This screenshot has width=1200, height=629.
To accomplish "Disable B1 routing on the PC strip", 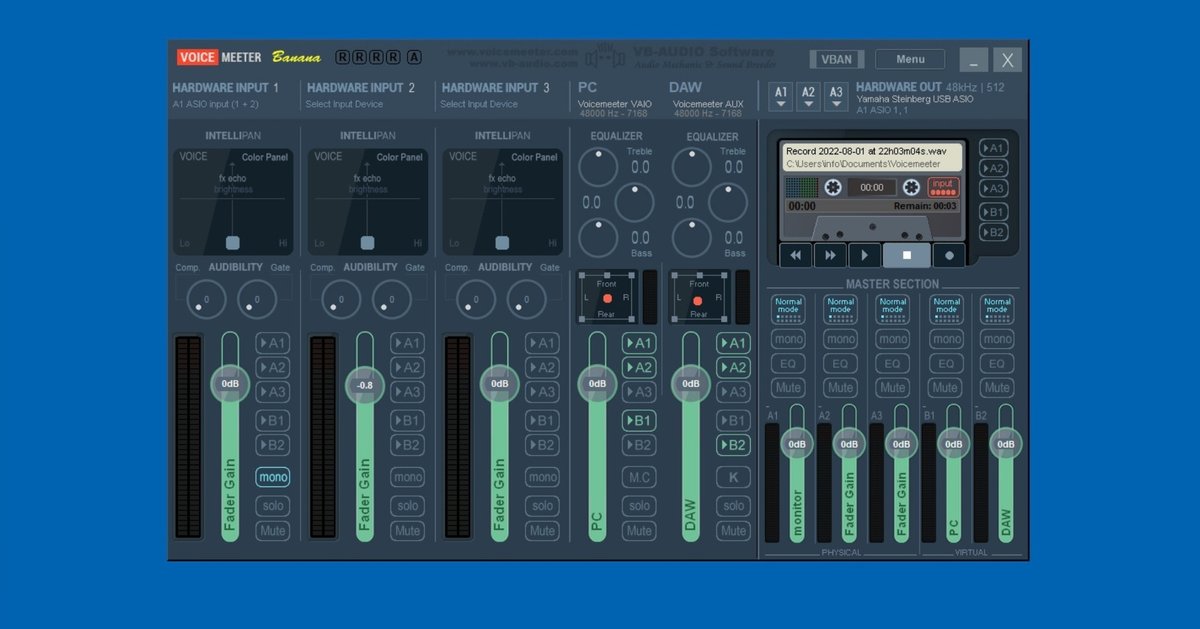I will [x=638, y=420].
